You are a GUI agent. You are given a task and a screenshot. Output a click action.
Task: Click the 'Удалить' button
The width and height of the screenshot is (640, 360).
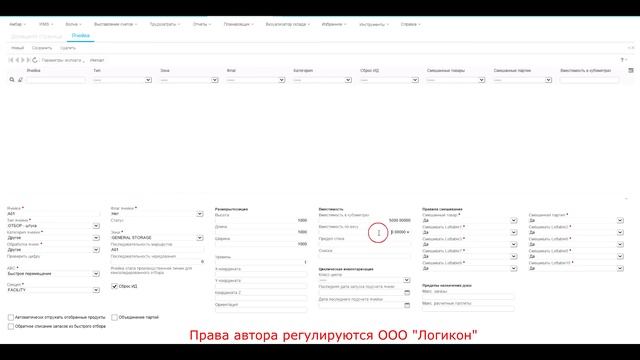point(68,48)
